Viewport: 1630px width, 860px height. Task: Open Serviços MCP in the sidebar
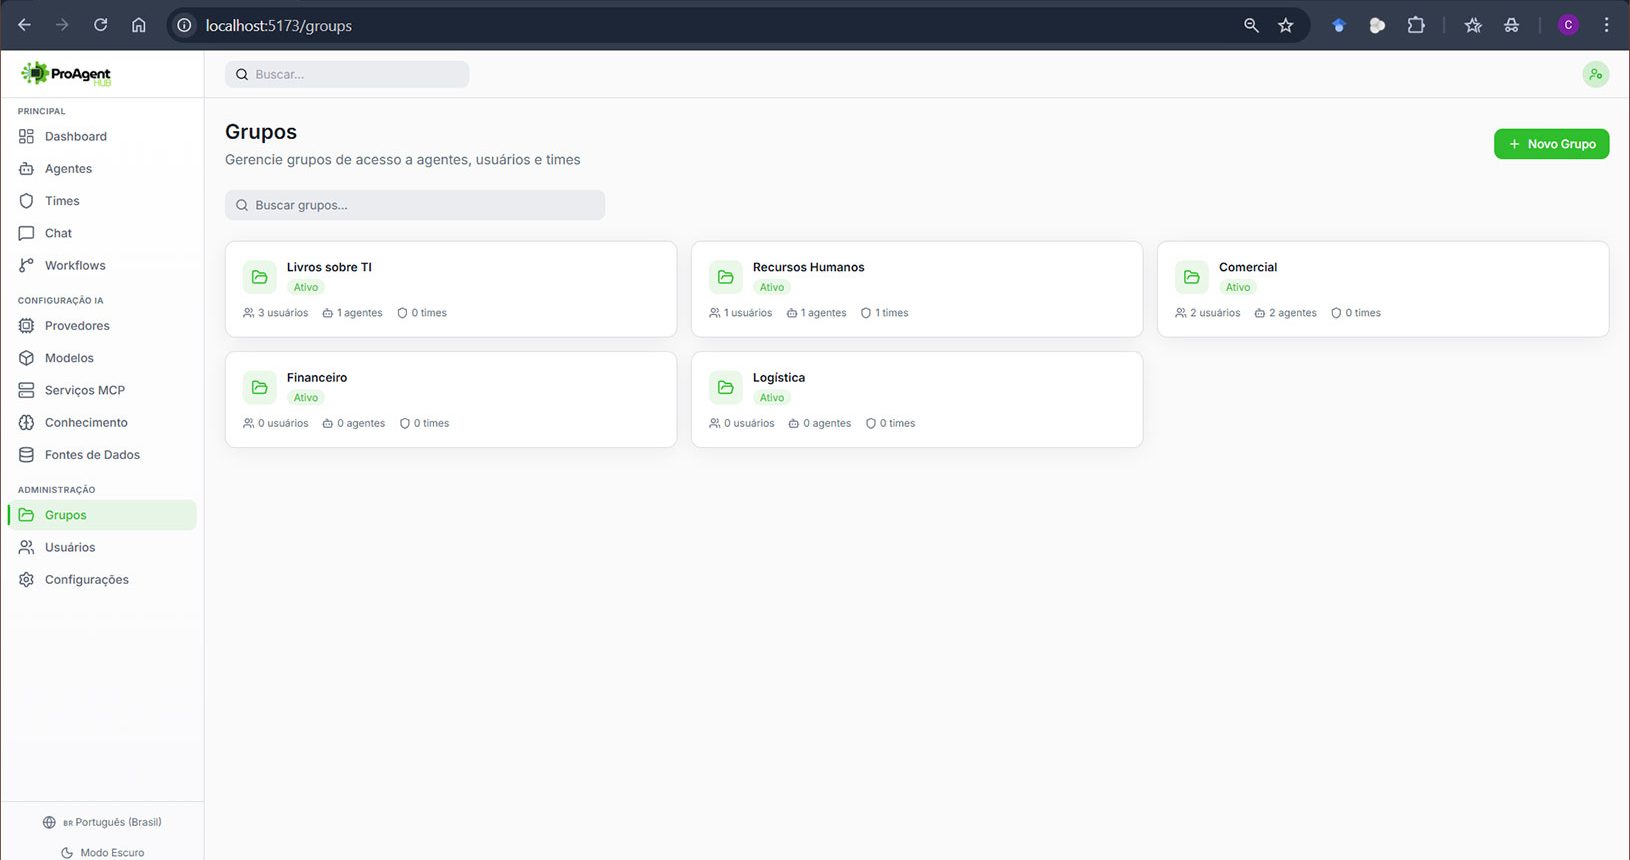pos(84,390)
